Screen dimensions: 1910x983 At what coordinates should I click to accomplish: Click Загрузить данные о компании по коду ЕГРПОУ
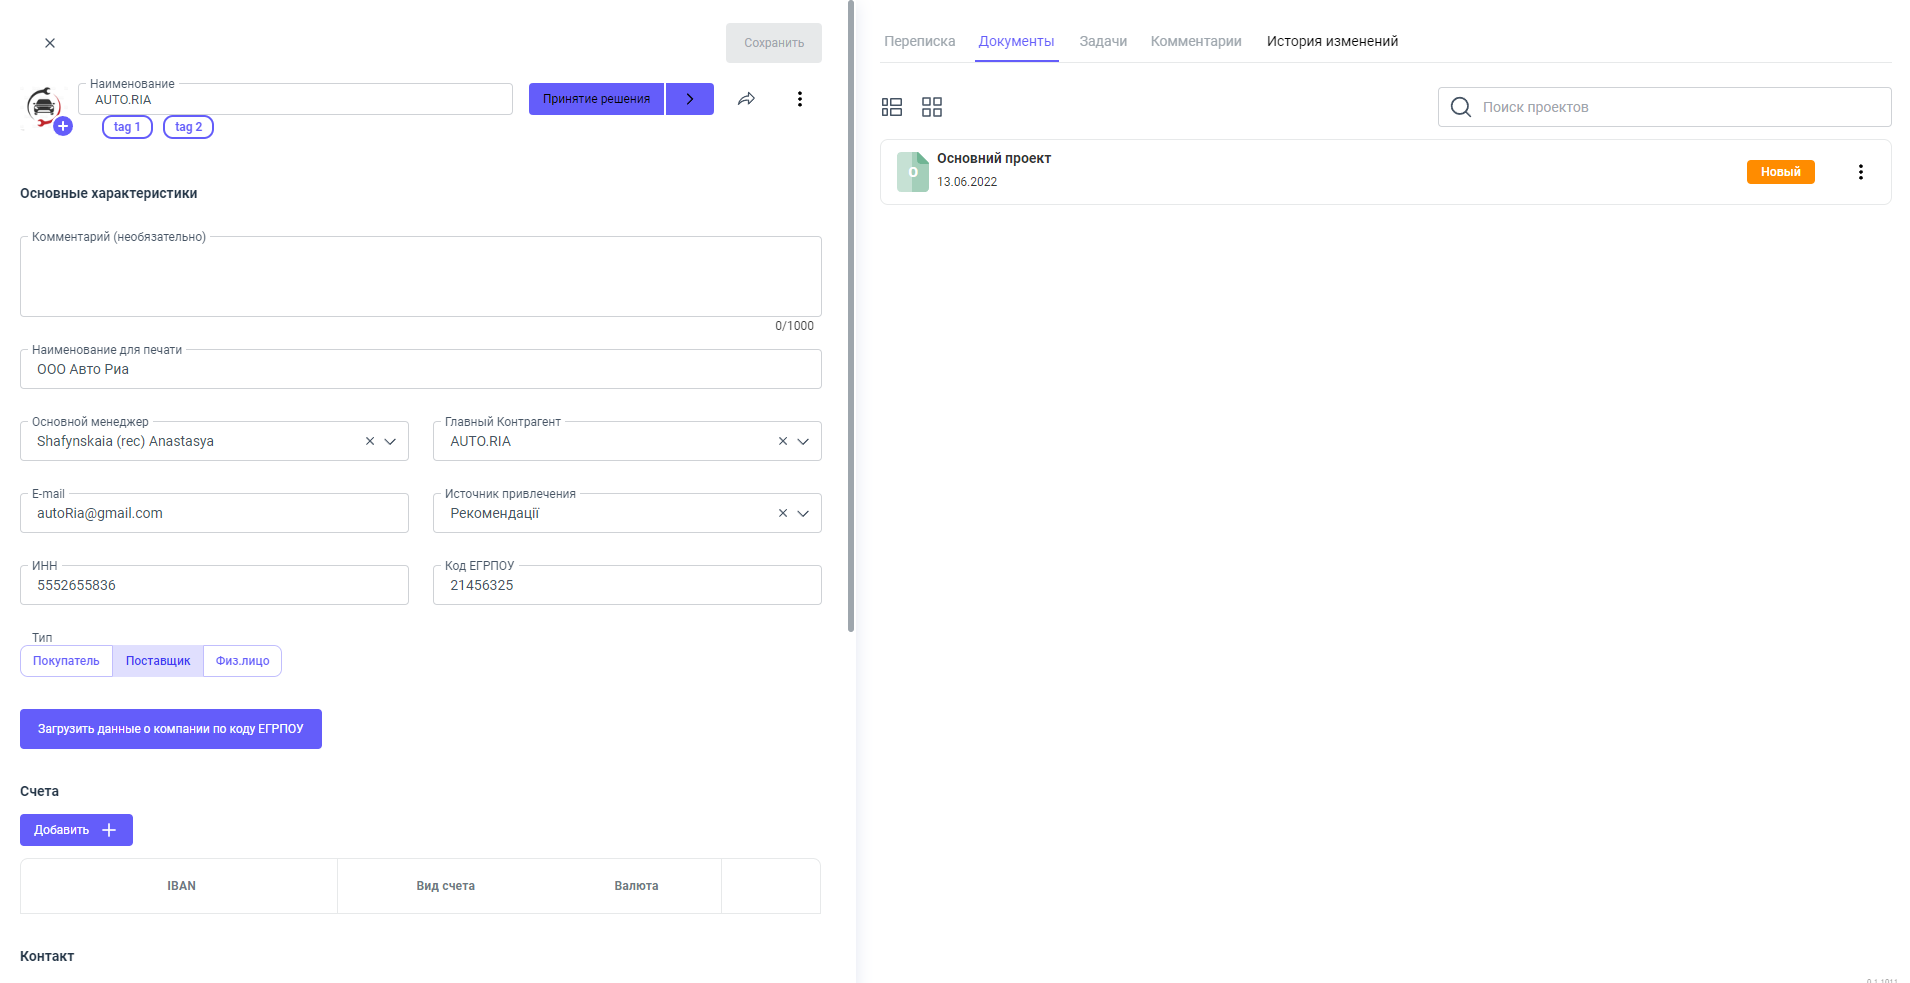click(171, 729)
